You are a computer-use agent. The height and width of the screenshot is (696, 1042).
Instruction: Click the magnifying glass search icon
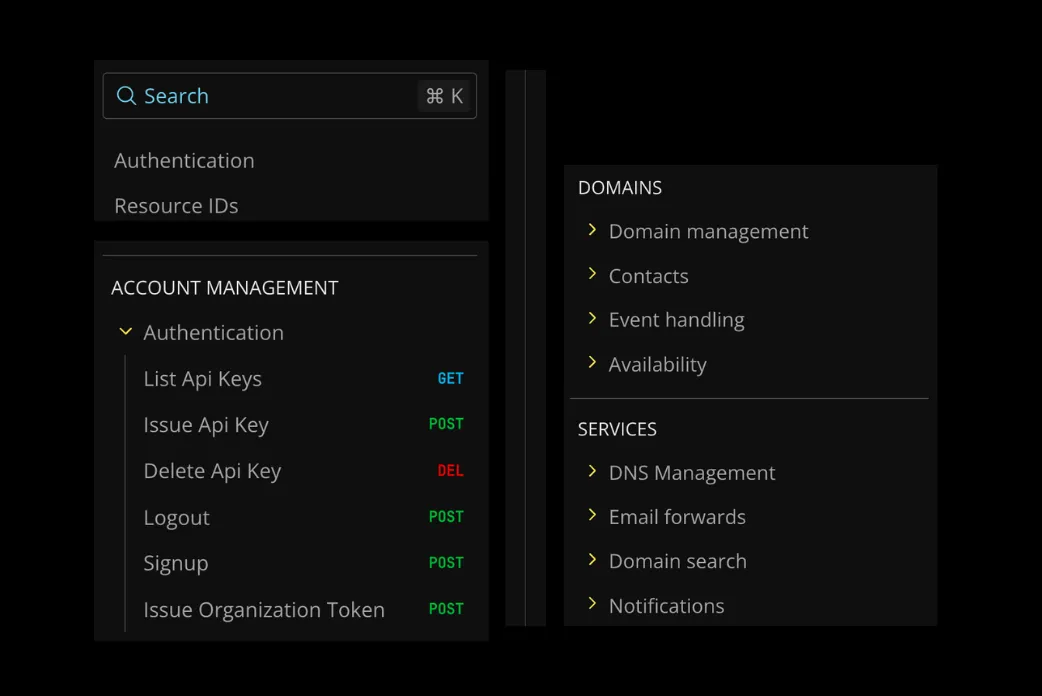[126, 96]
